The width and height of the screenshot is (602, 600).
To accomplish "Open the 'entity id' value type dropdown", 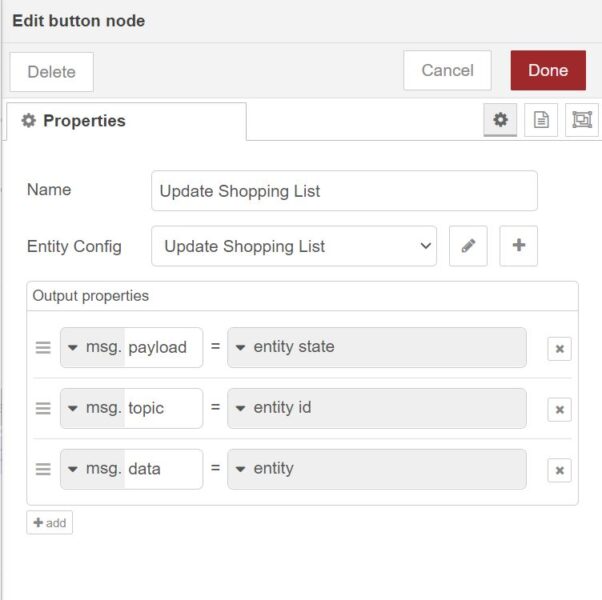I will click(241, 408).
